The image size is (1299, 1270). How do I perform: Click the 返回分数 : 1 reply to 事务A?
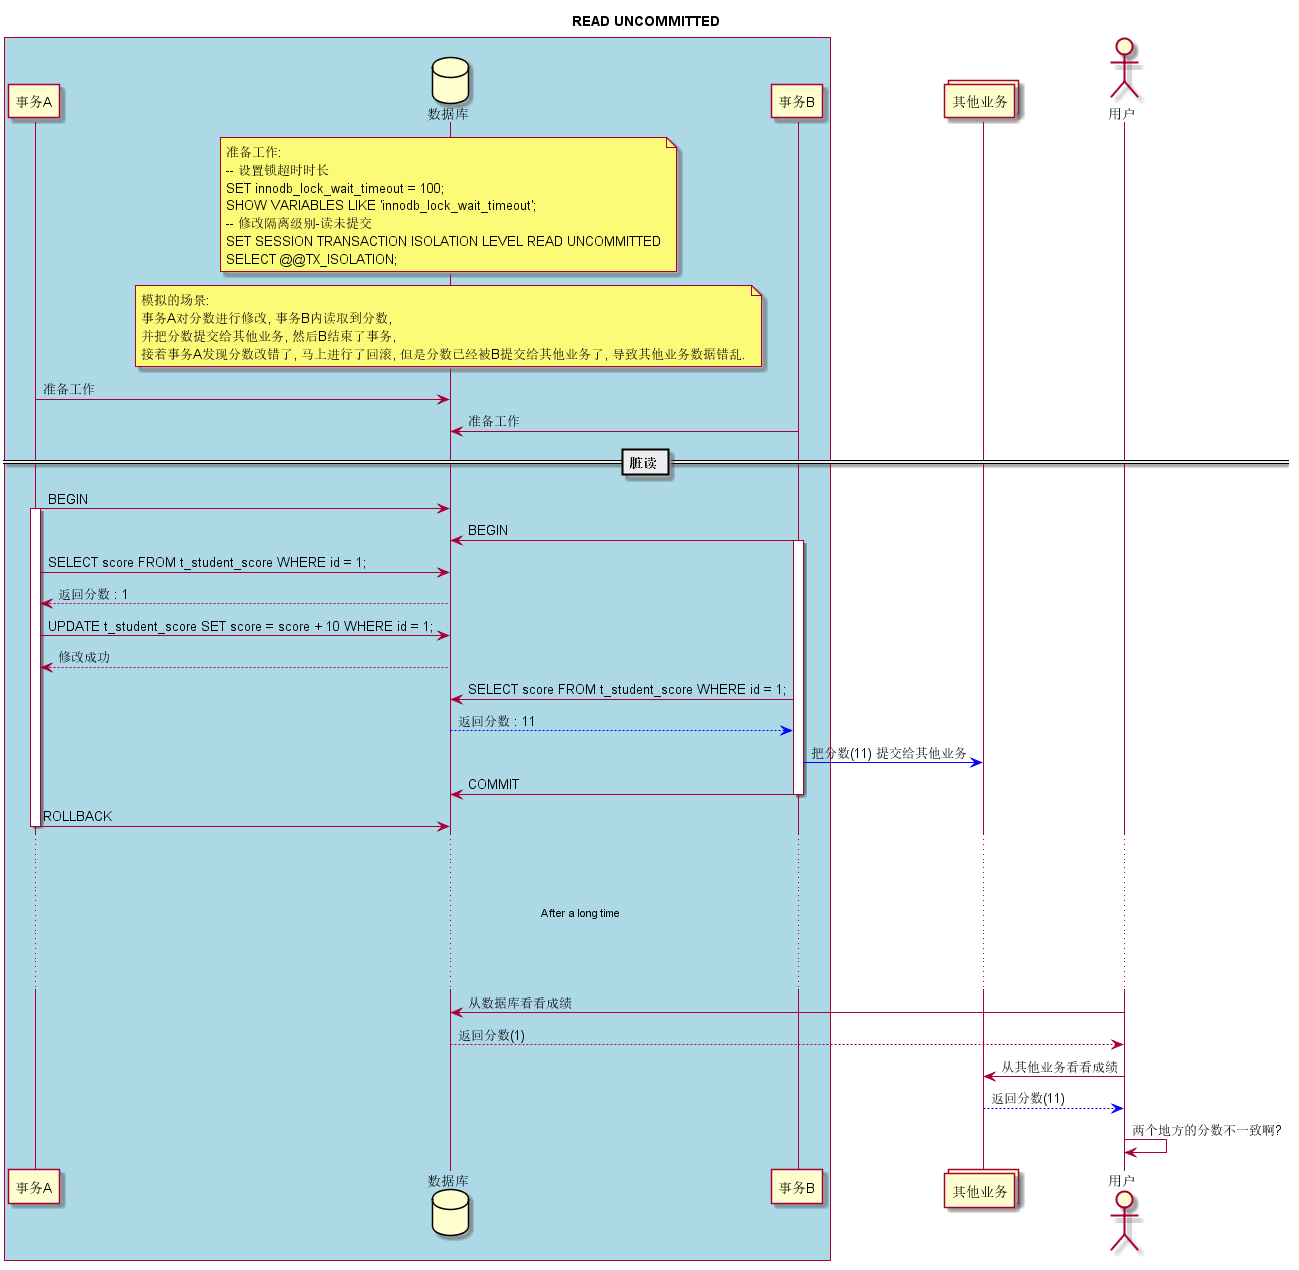[x=93, y=594]
